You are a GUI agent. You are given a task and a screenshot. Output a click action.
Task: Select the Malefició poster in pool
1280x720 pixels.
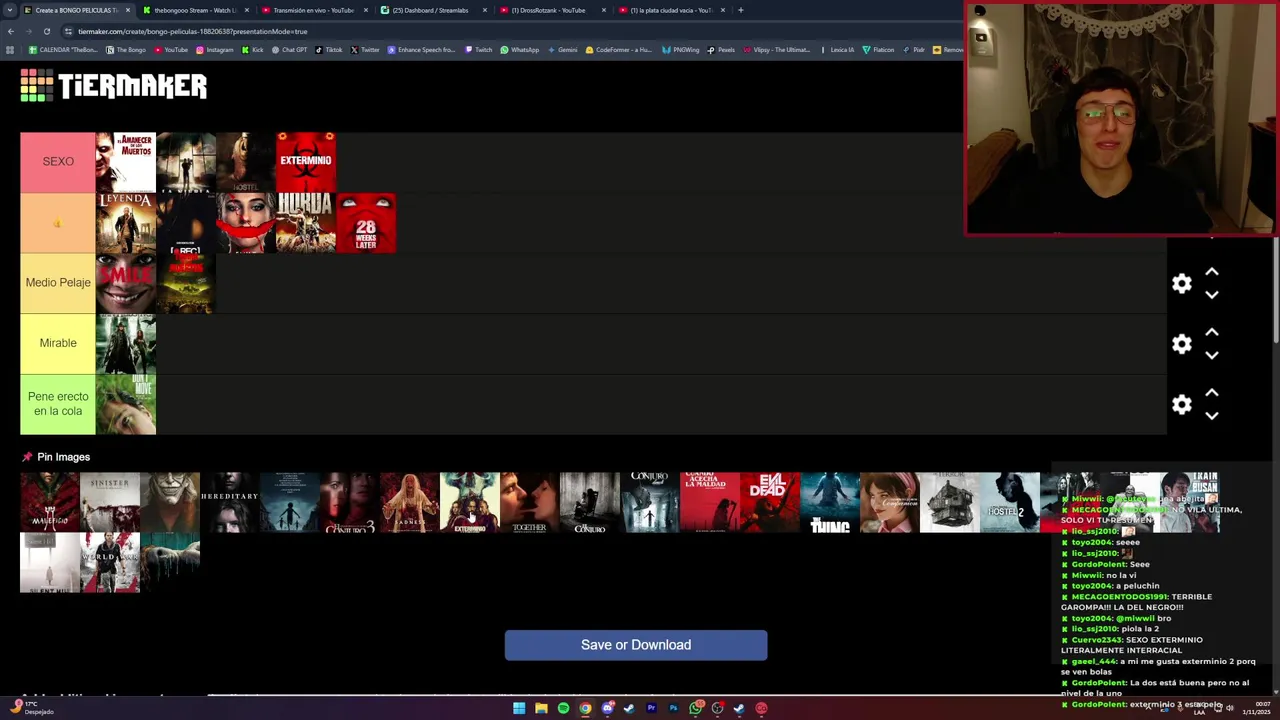click(x=50, y=502)
